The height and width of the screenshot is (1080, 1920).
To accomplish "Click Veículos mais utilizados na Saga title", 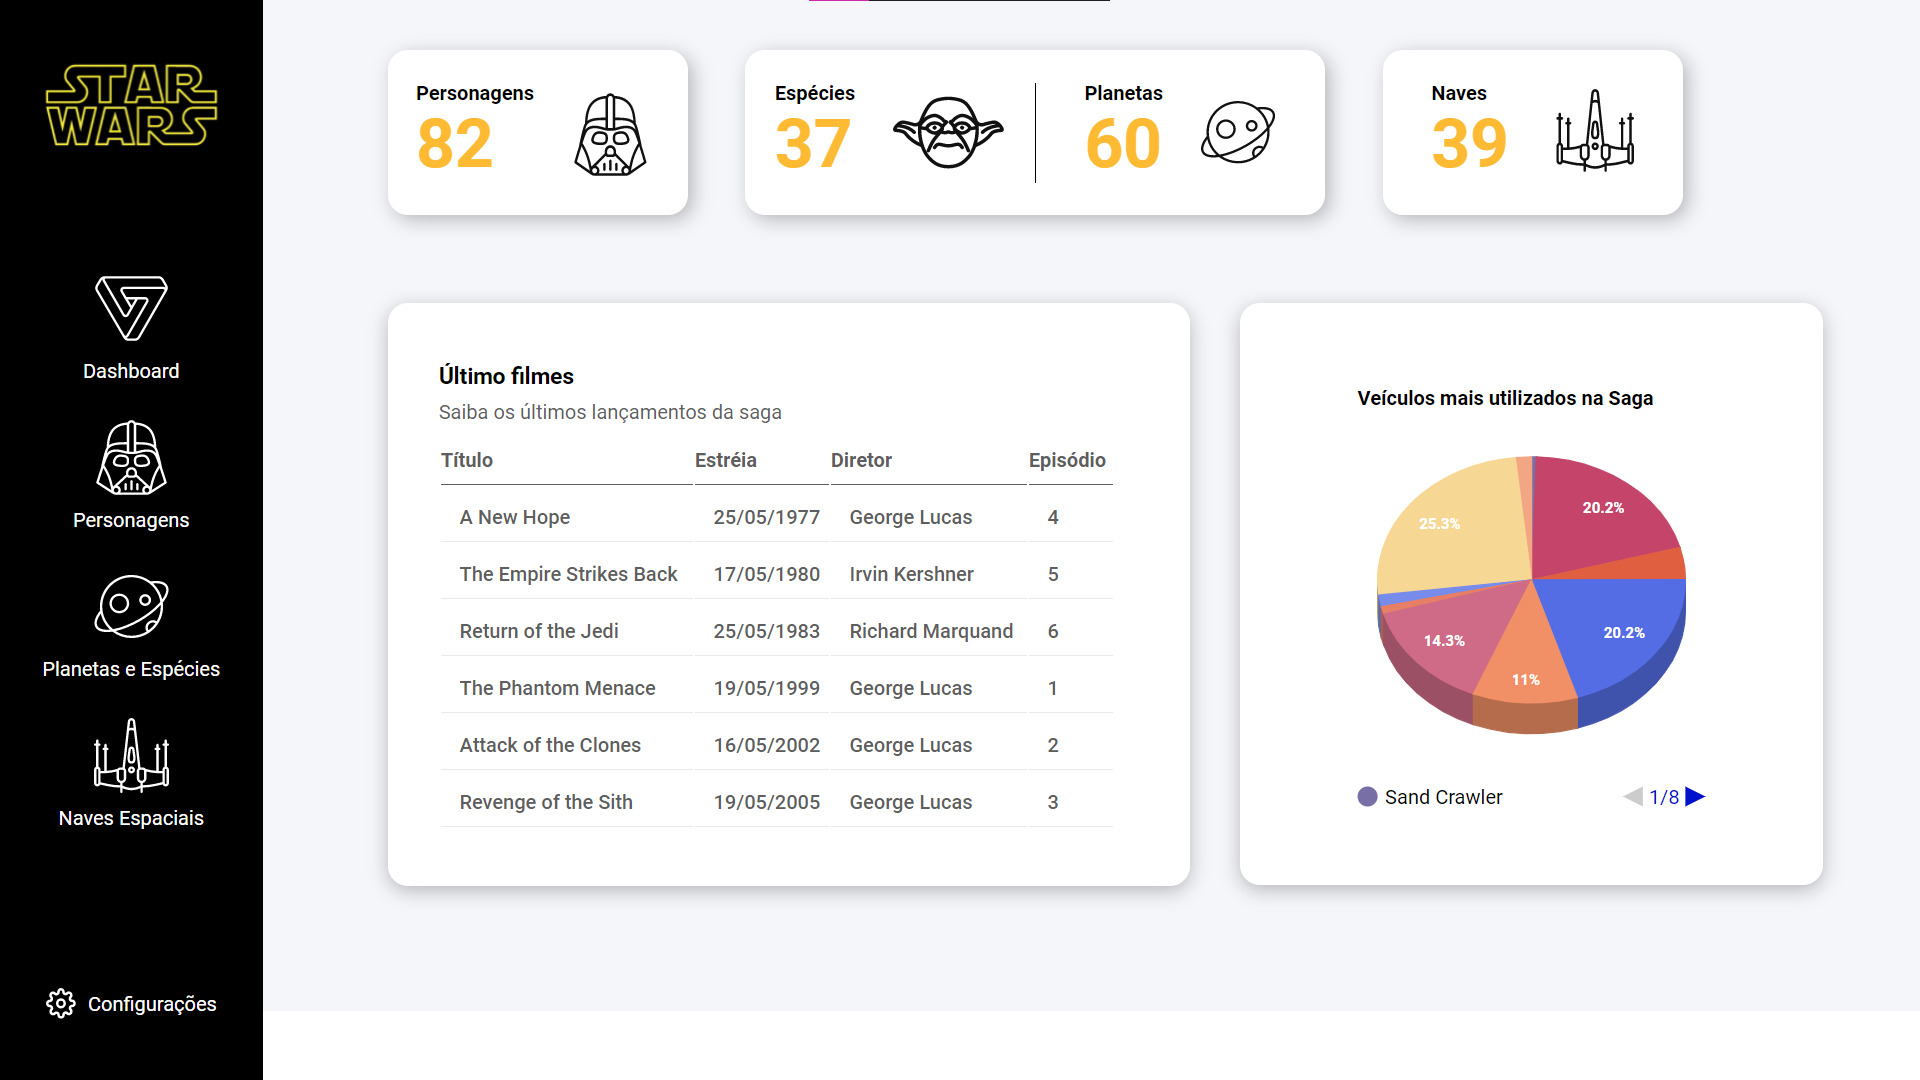I will pyautogui.click(x=1505, y=398).
